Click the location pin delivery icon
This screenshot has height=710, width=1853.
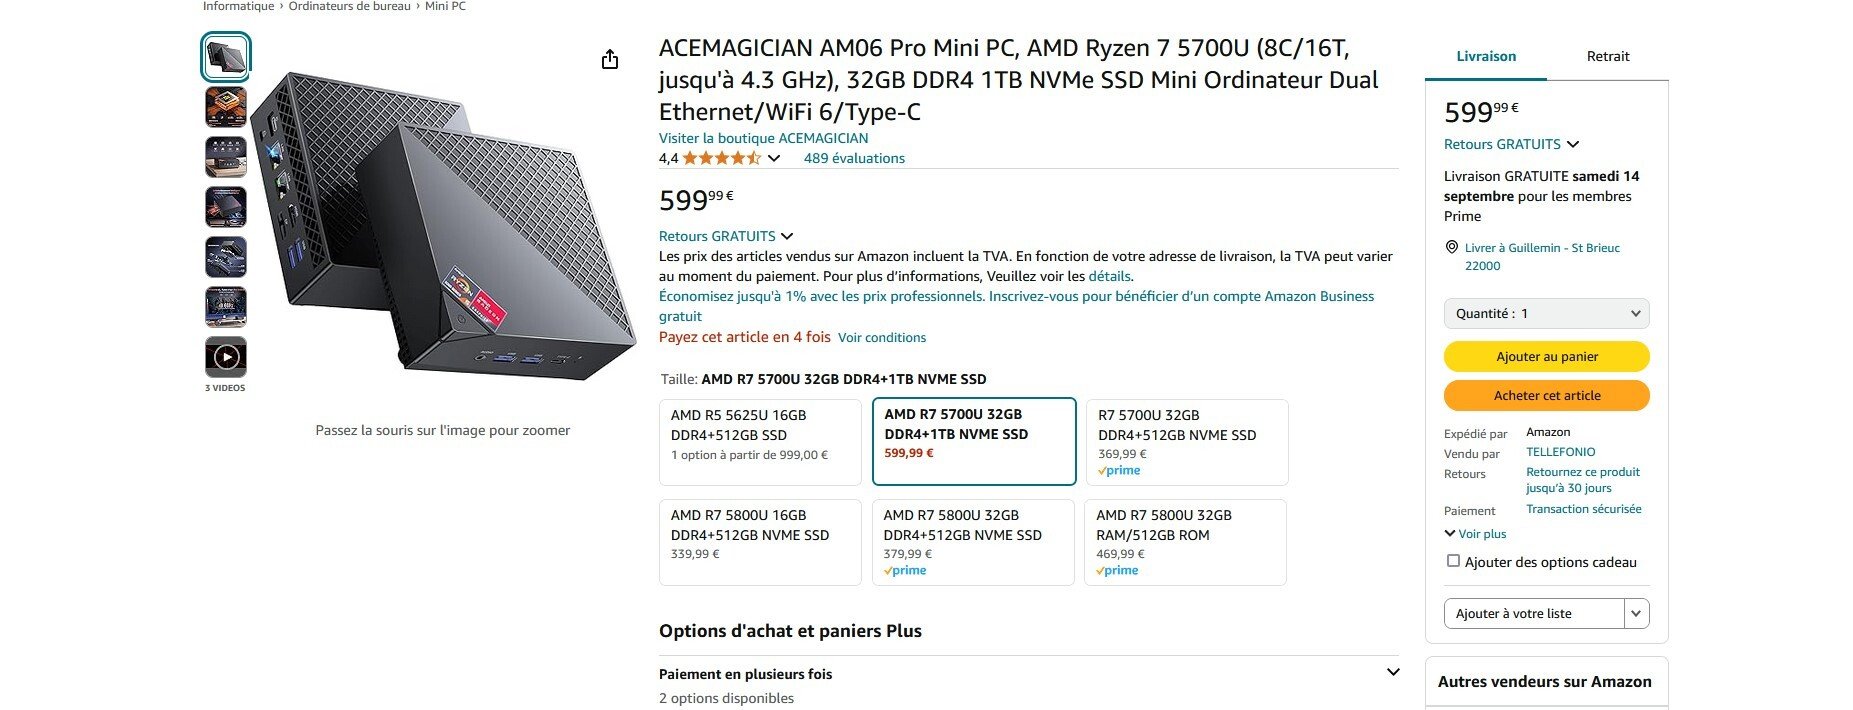pyautogui.click(x=1452, y=248)
